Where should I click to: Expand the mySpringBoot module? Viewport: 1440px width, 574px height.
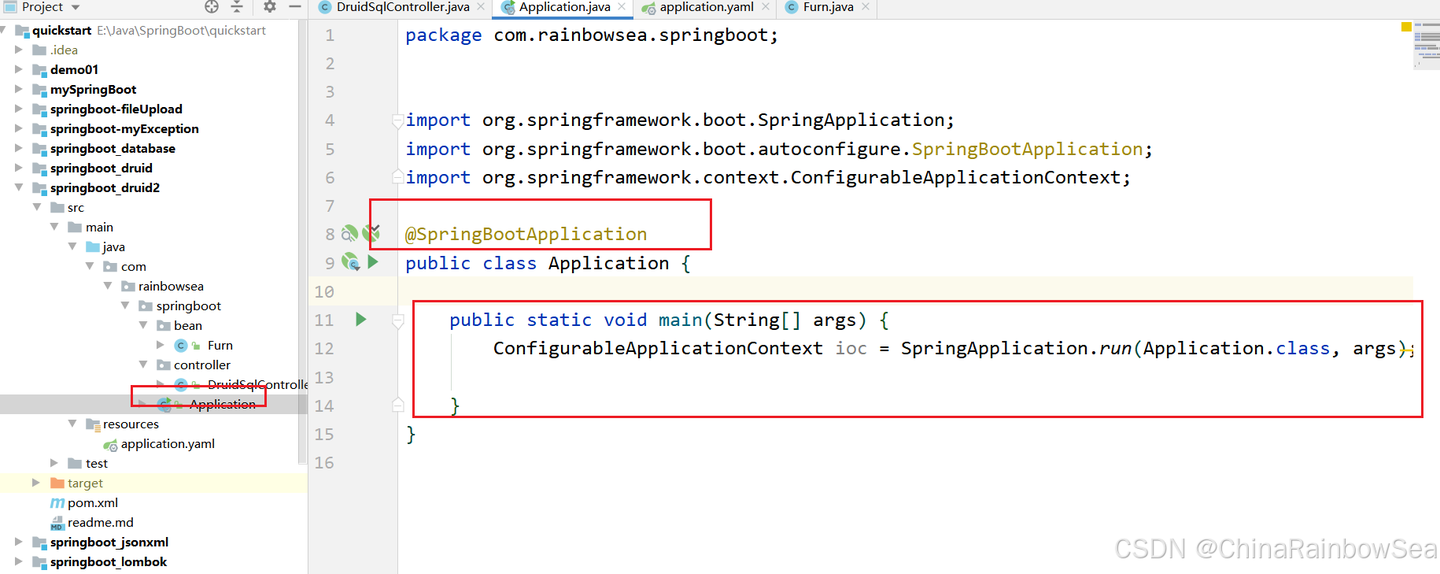pos(19,89)
